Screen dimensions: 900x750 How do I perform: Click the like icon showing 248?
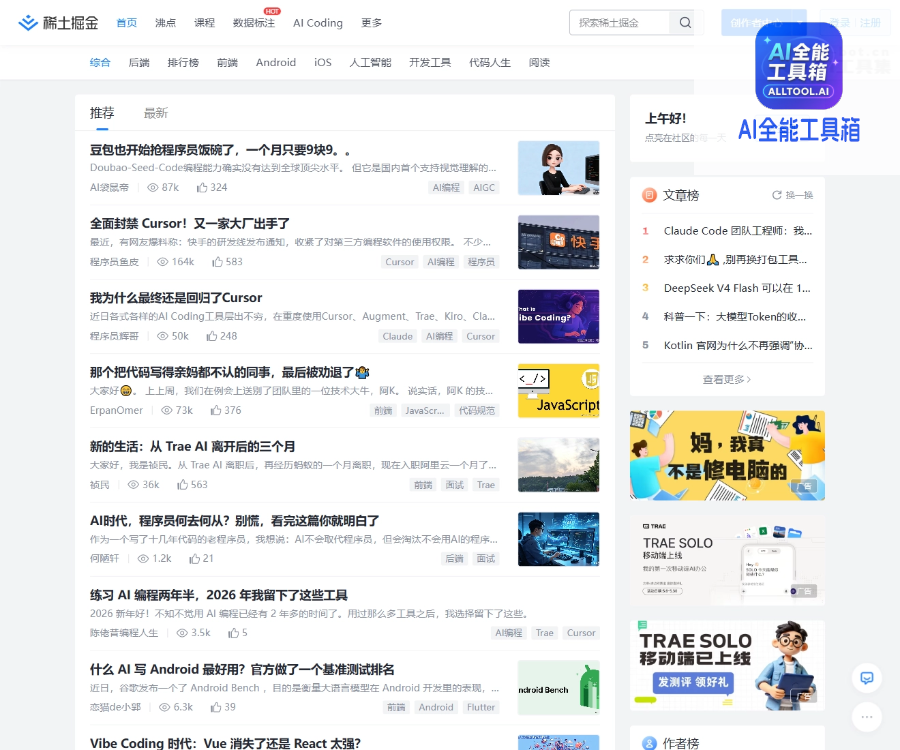[212, 336]
